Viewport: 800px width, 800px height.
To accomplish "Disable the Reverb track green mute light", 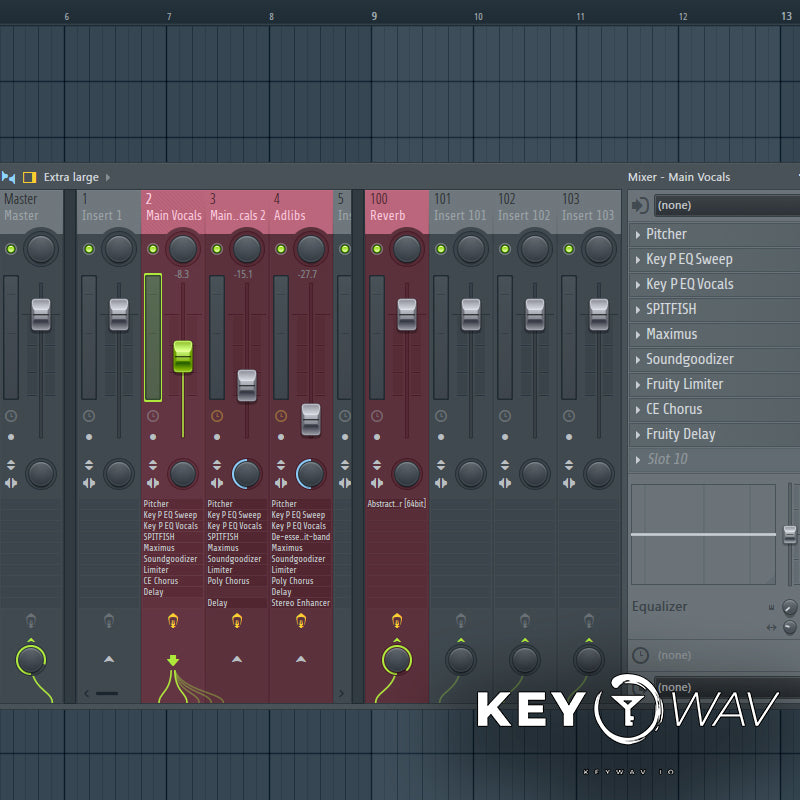I will pyautogui.click(x=376, y=248).
